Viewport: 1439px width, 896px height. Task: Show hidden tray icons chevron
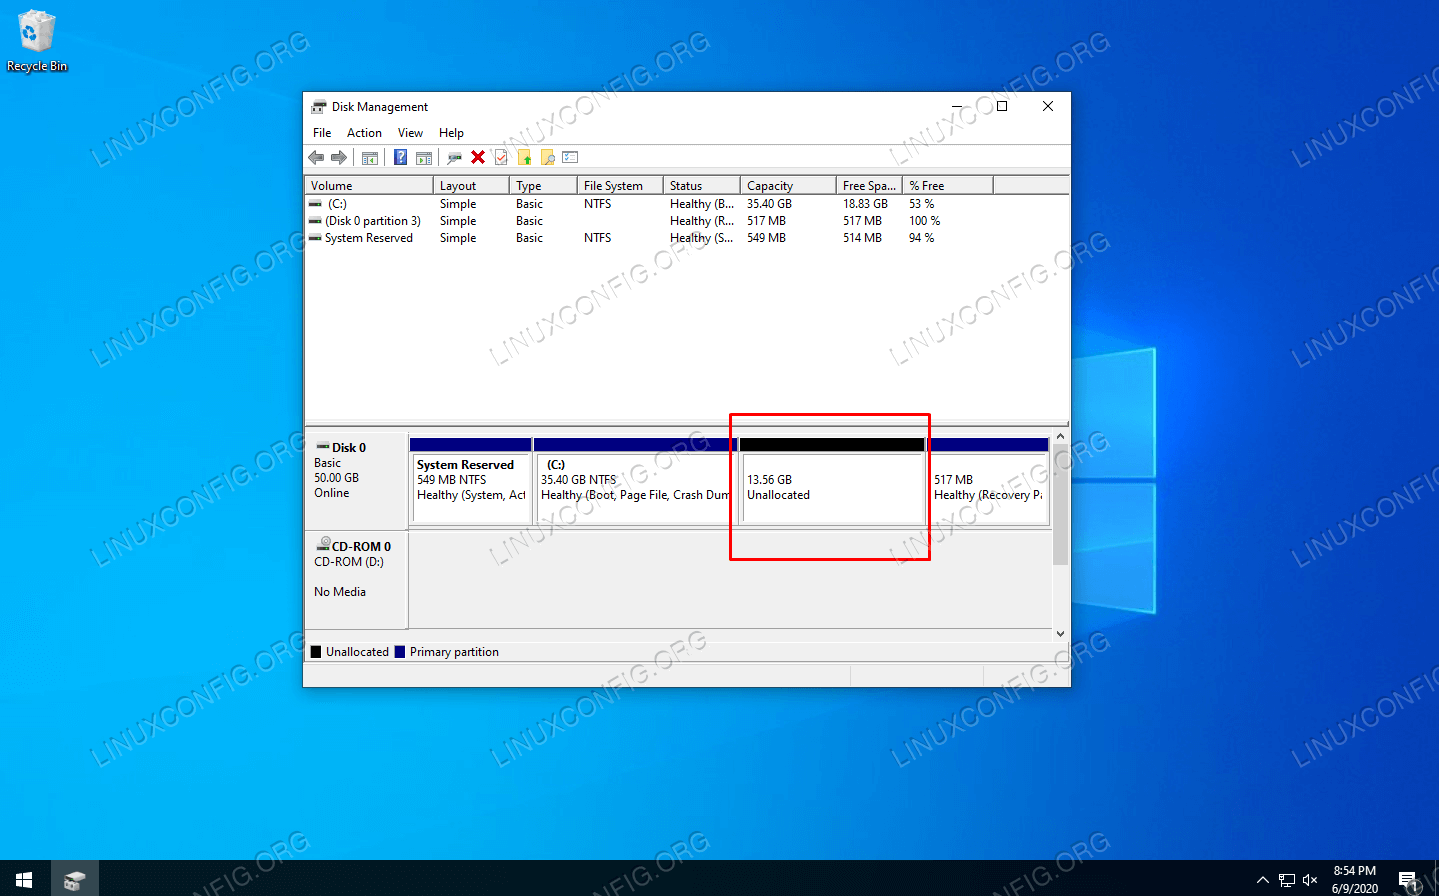pyautogui.click(x=1262, y=880)
